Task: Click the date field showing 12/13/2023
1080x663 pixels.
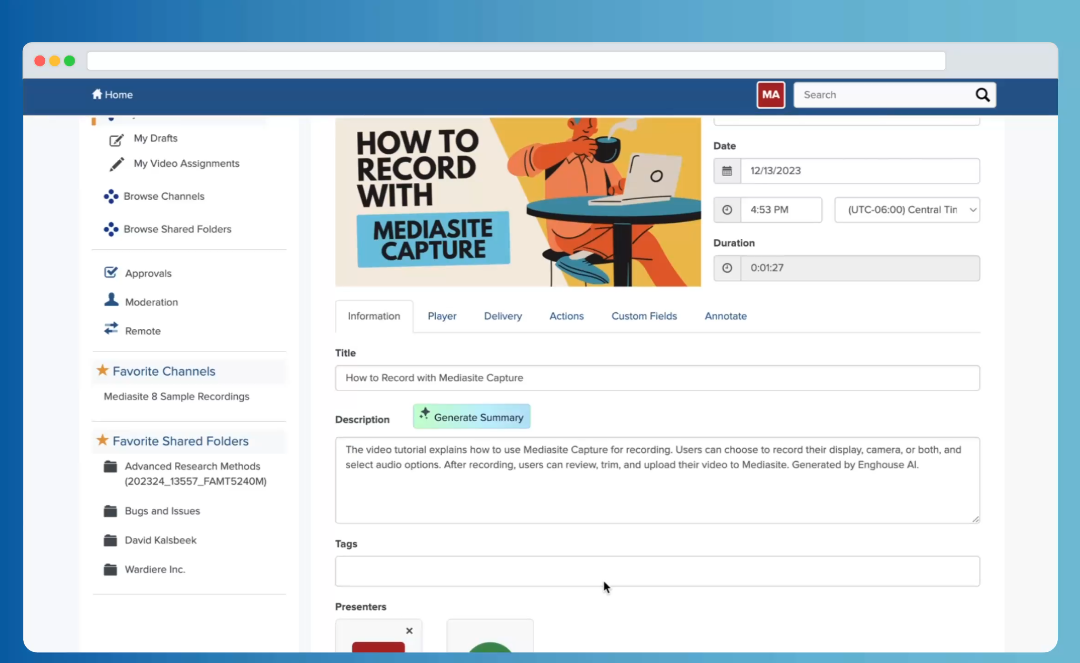Action: pyautogui.click(x=860, y=171)
